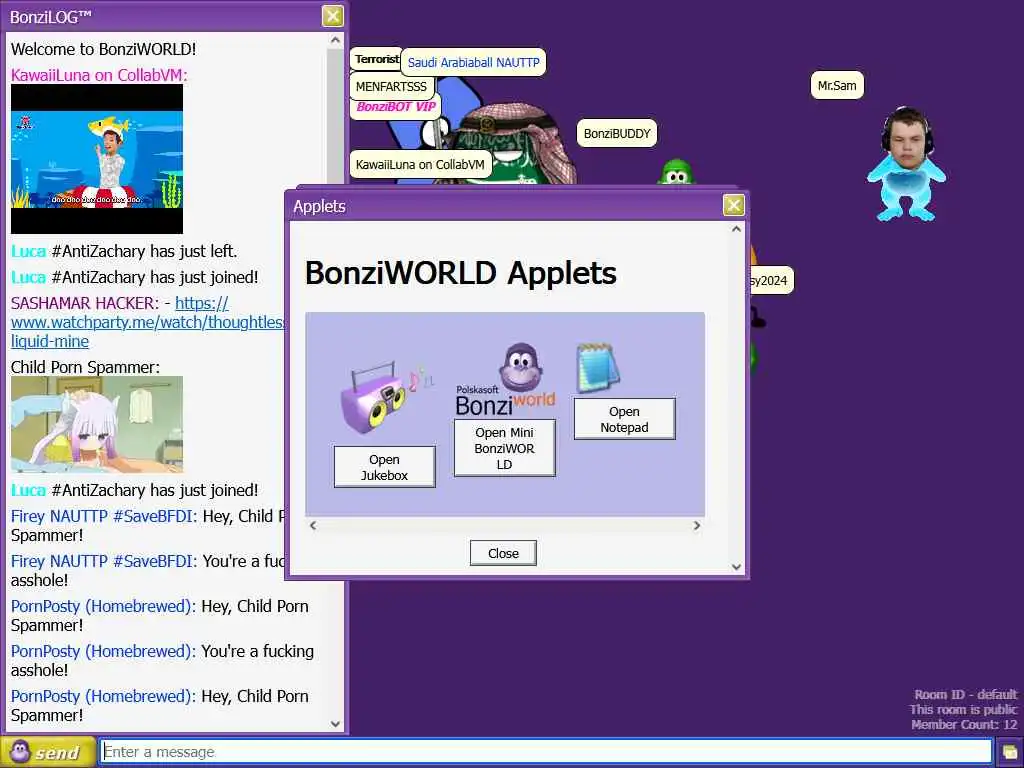Viewport: 1024px width, 768px height.
Task: Click the Terrorist name tag
Action: [376, 59]
